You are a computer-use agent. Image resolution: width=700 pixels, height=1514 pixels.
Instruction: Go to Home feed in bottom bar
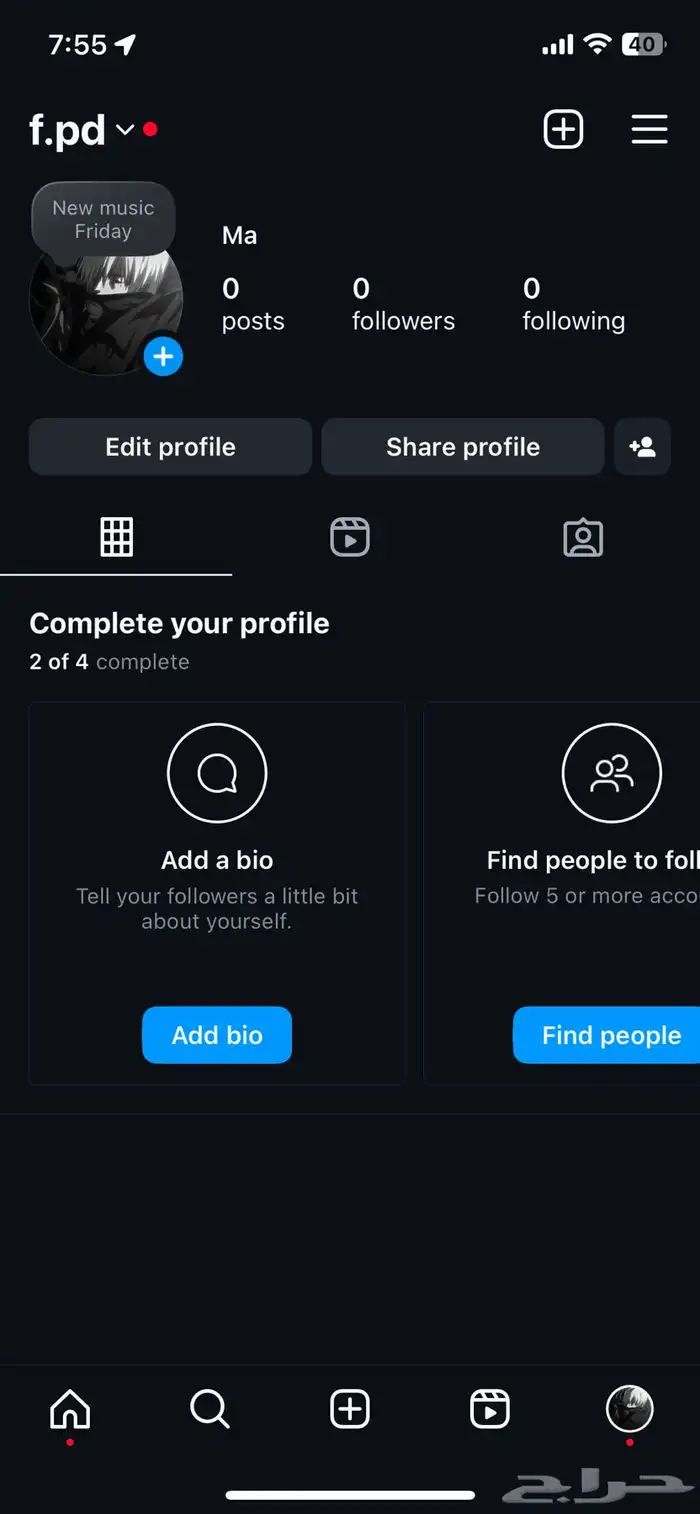coord(70,1410)
